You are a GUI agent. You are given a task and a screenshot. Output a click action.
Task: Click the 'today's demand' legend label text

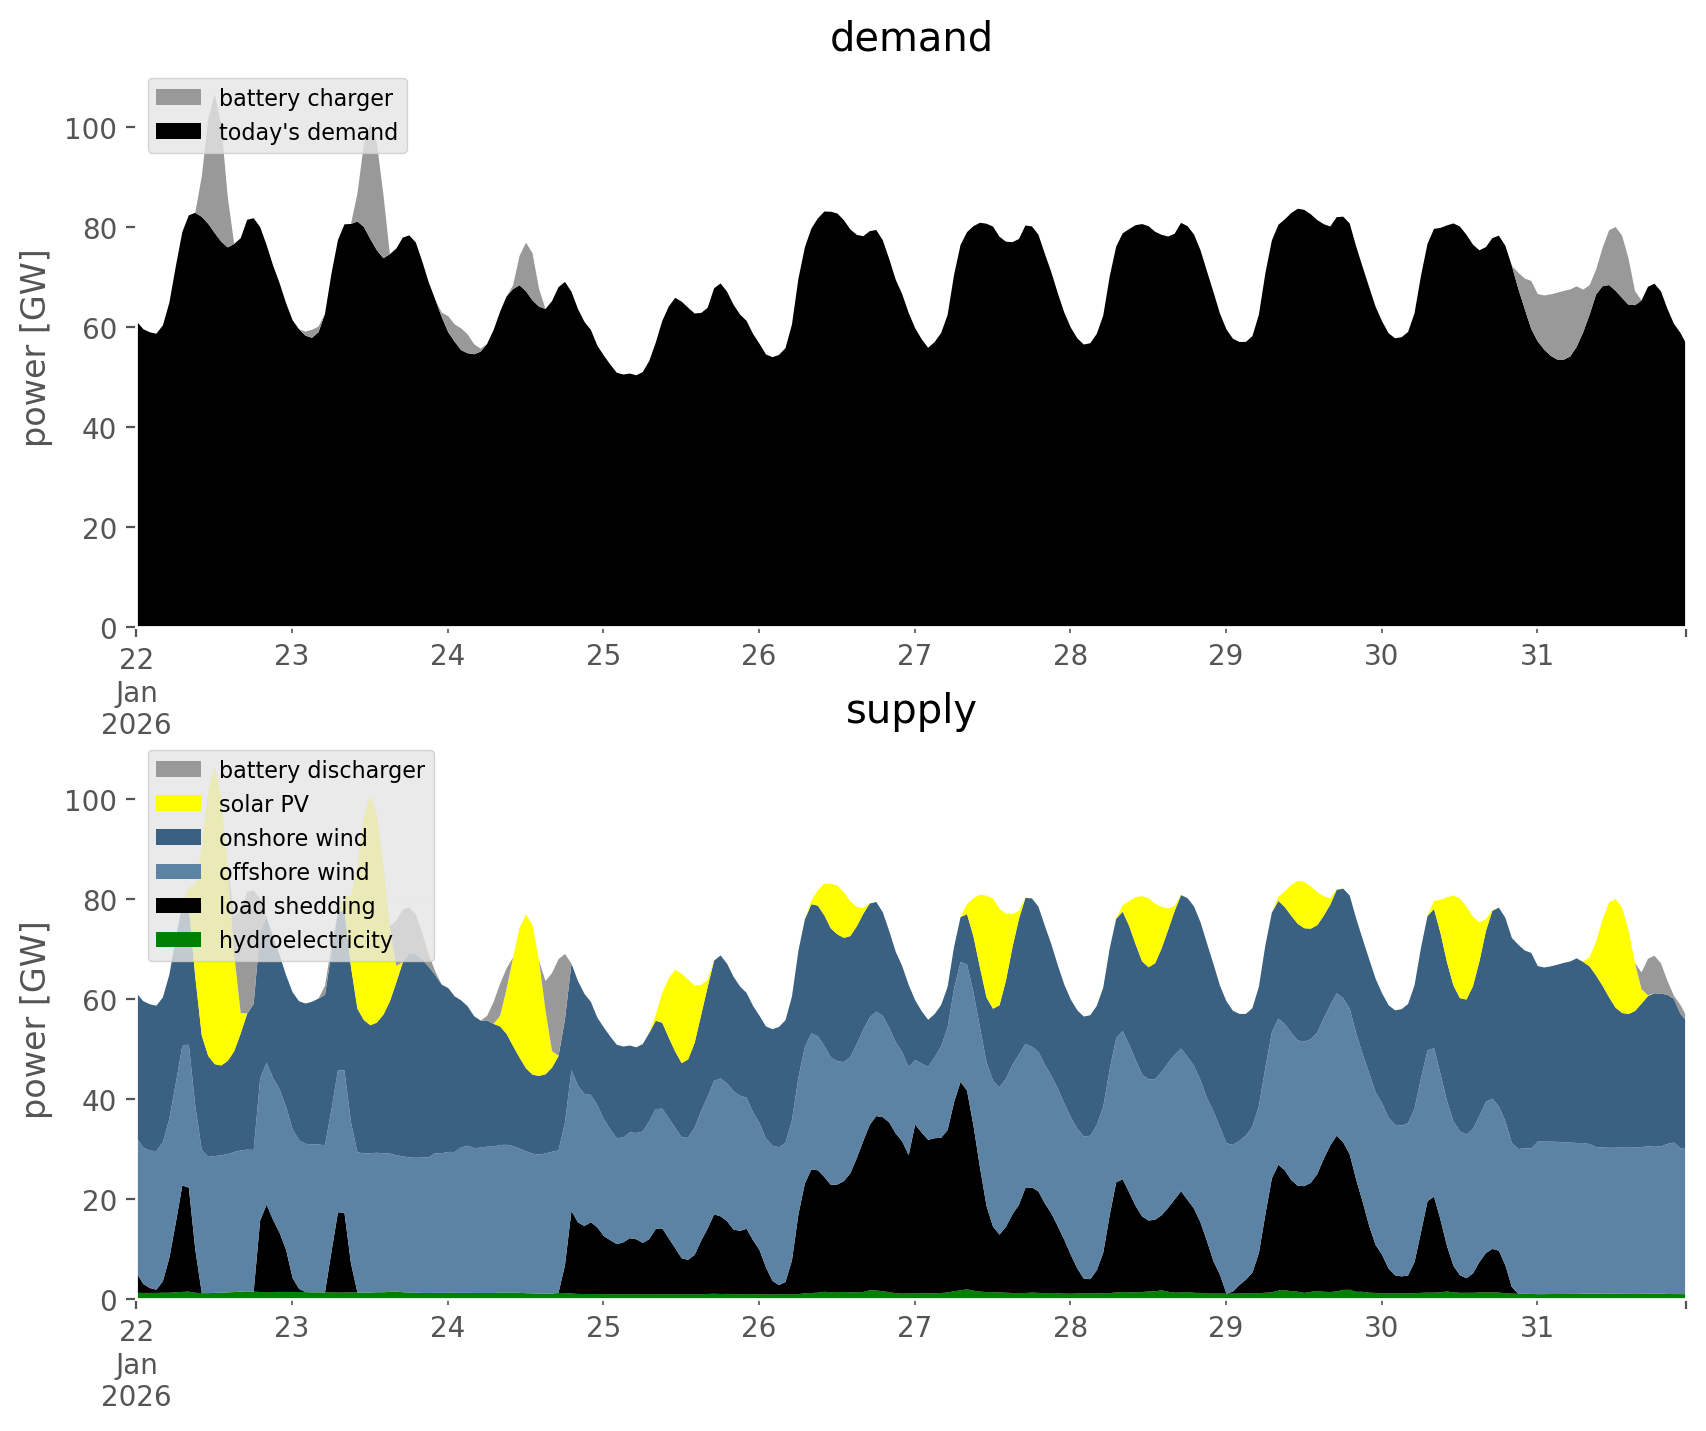coord(308,132)
